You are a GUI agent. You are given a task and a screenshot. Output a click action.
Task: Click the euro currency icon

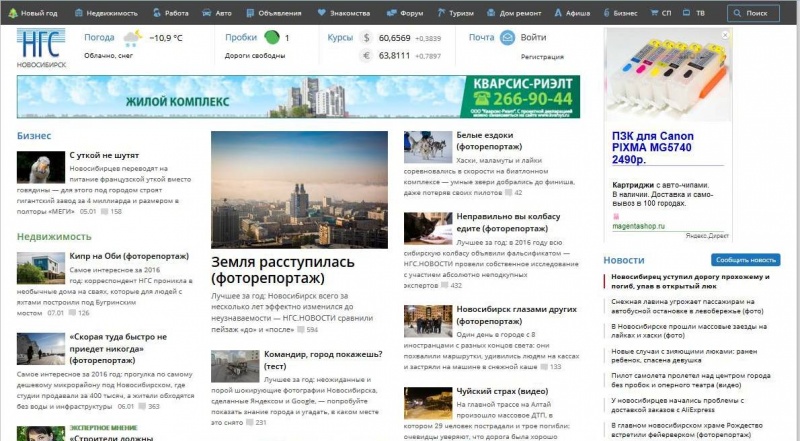click(x=367, y=56)
